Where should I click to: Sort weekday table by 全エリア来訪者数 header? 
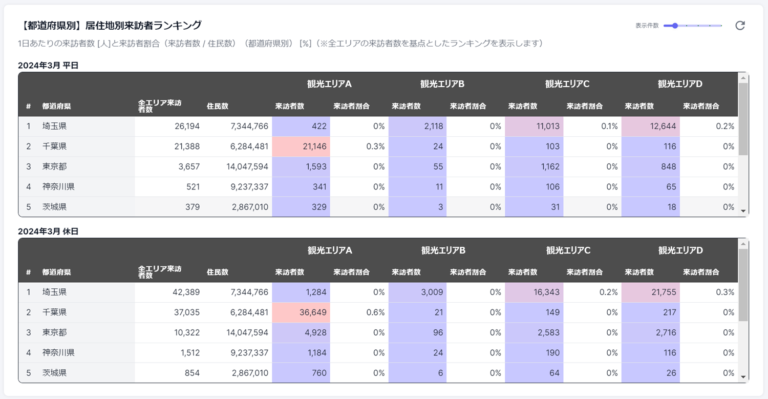click(x=159, y=106)
